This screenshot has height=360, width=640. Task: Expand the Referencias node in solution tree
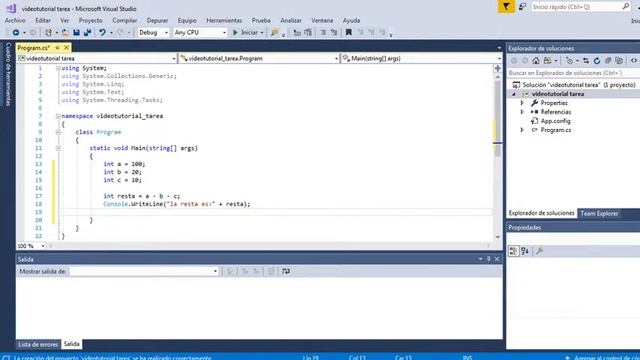click(522, 112)
